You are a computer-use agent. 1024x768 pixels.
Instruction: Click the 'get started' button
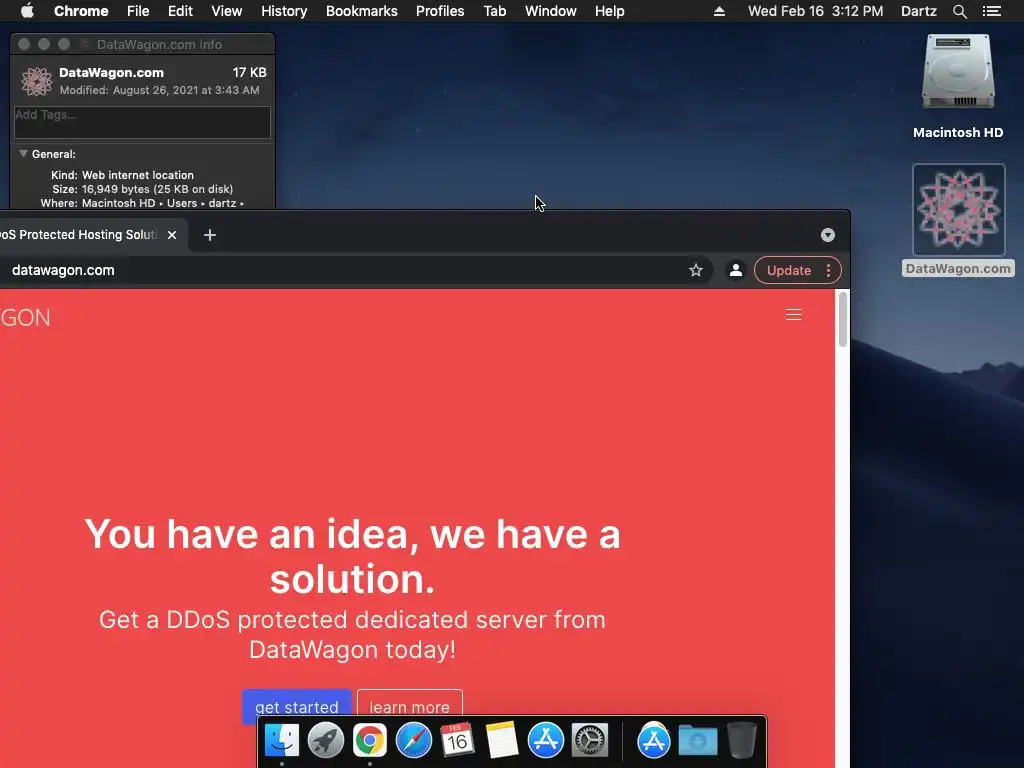pos(296,707)
